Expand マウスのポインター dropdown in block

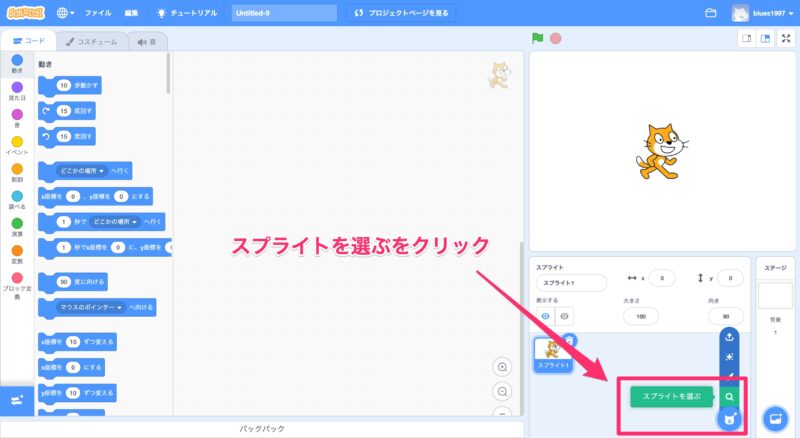click(90, 307)
